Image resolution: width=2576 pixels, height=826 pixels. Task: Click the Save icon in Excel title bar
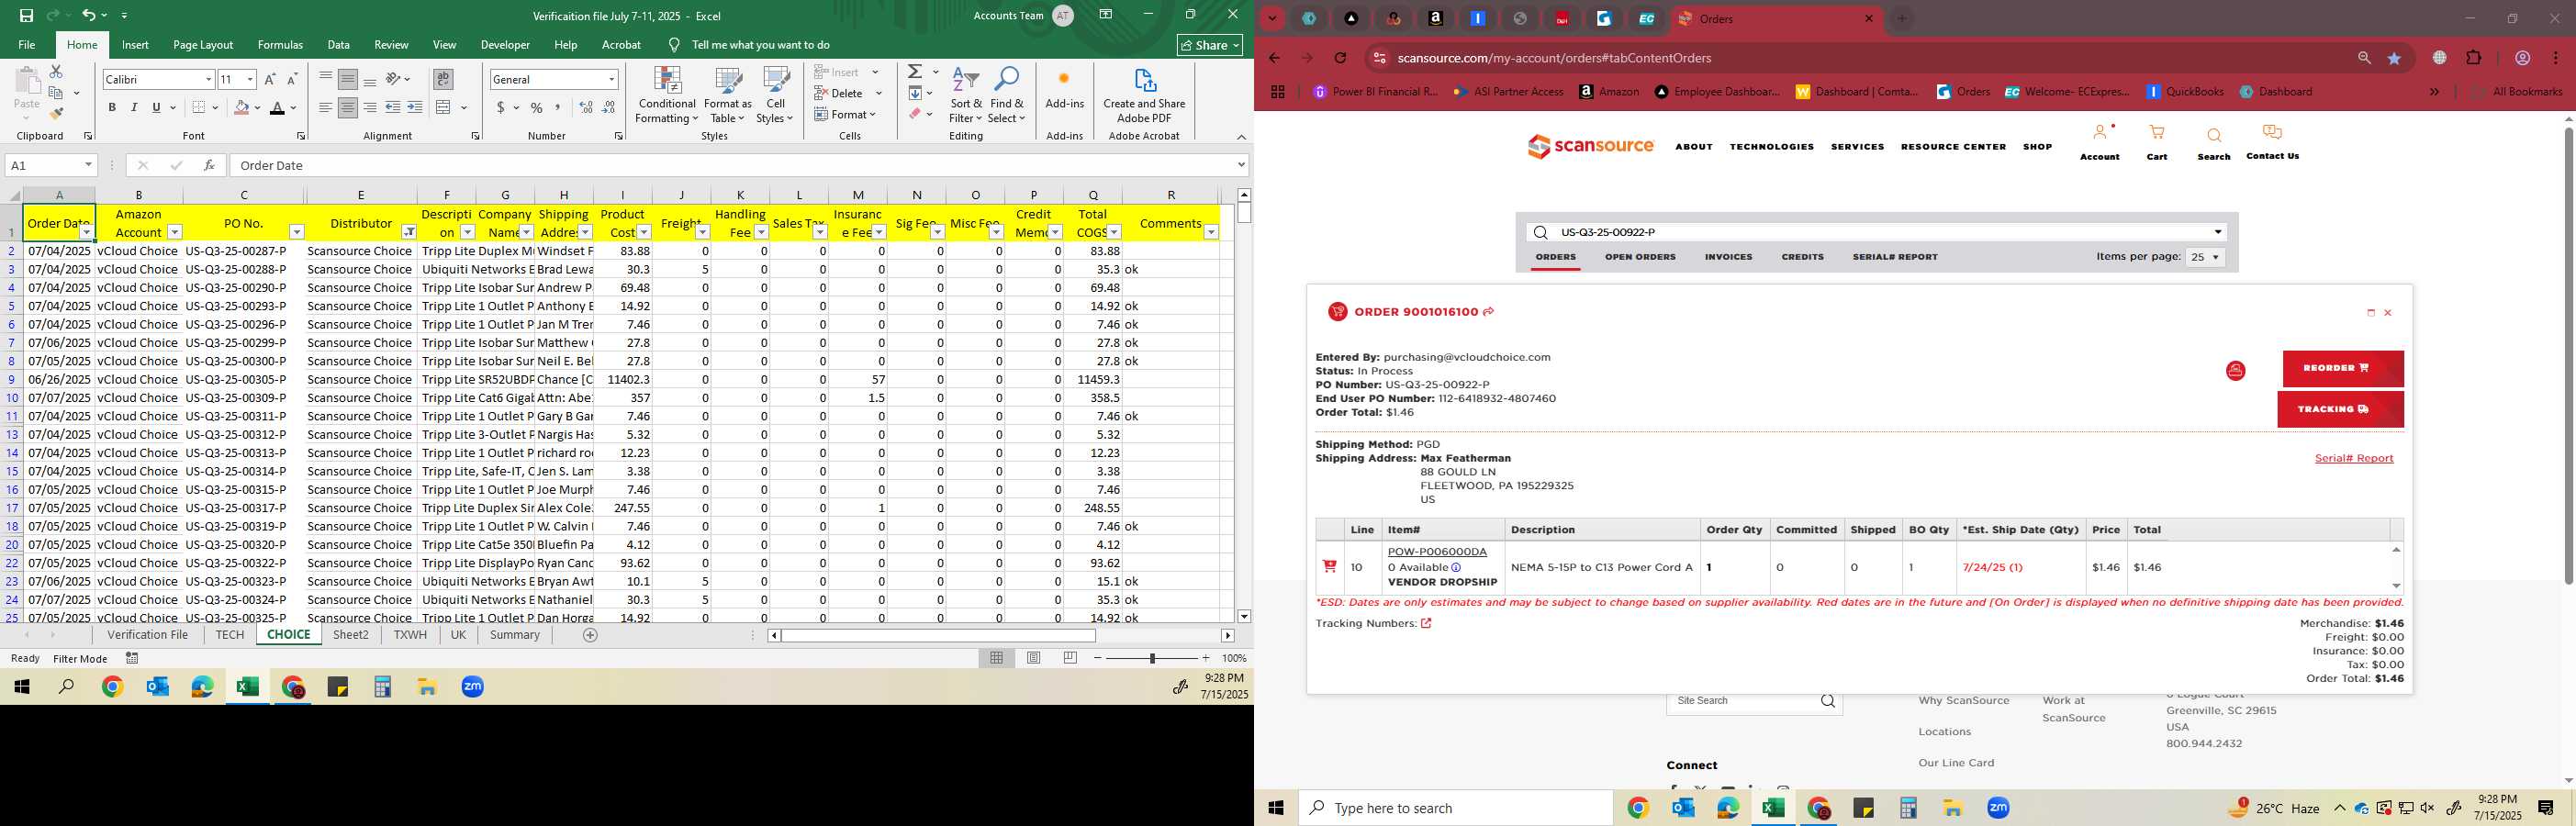pos(26,15)
